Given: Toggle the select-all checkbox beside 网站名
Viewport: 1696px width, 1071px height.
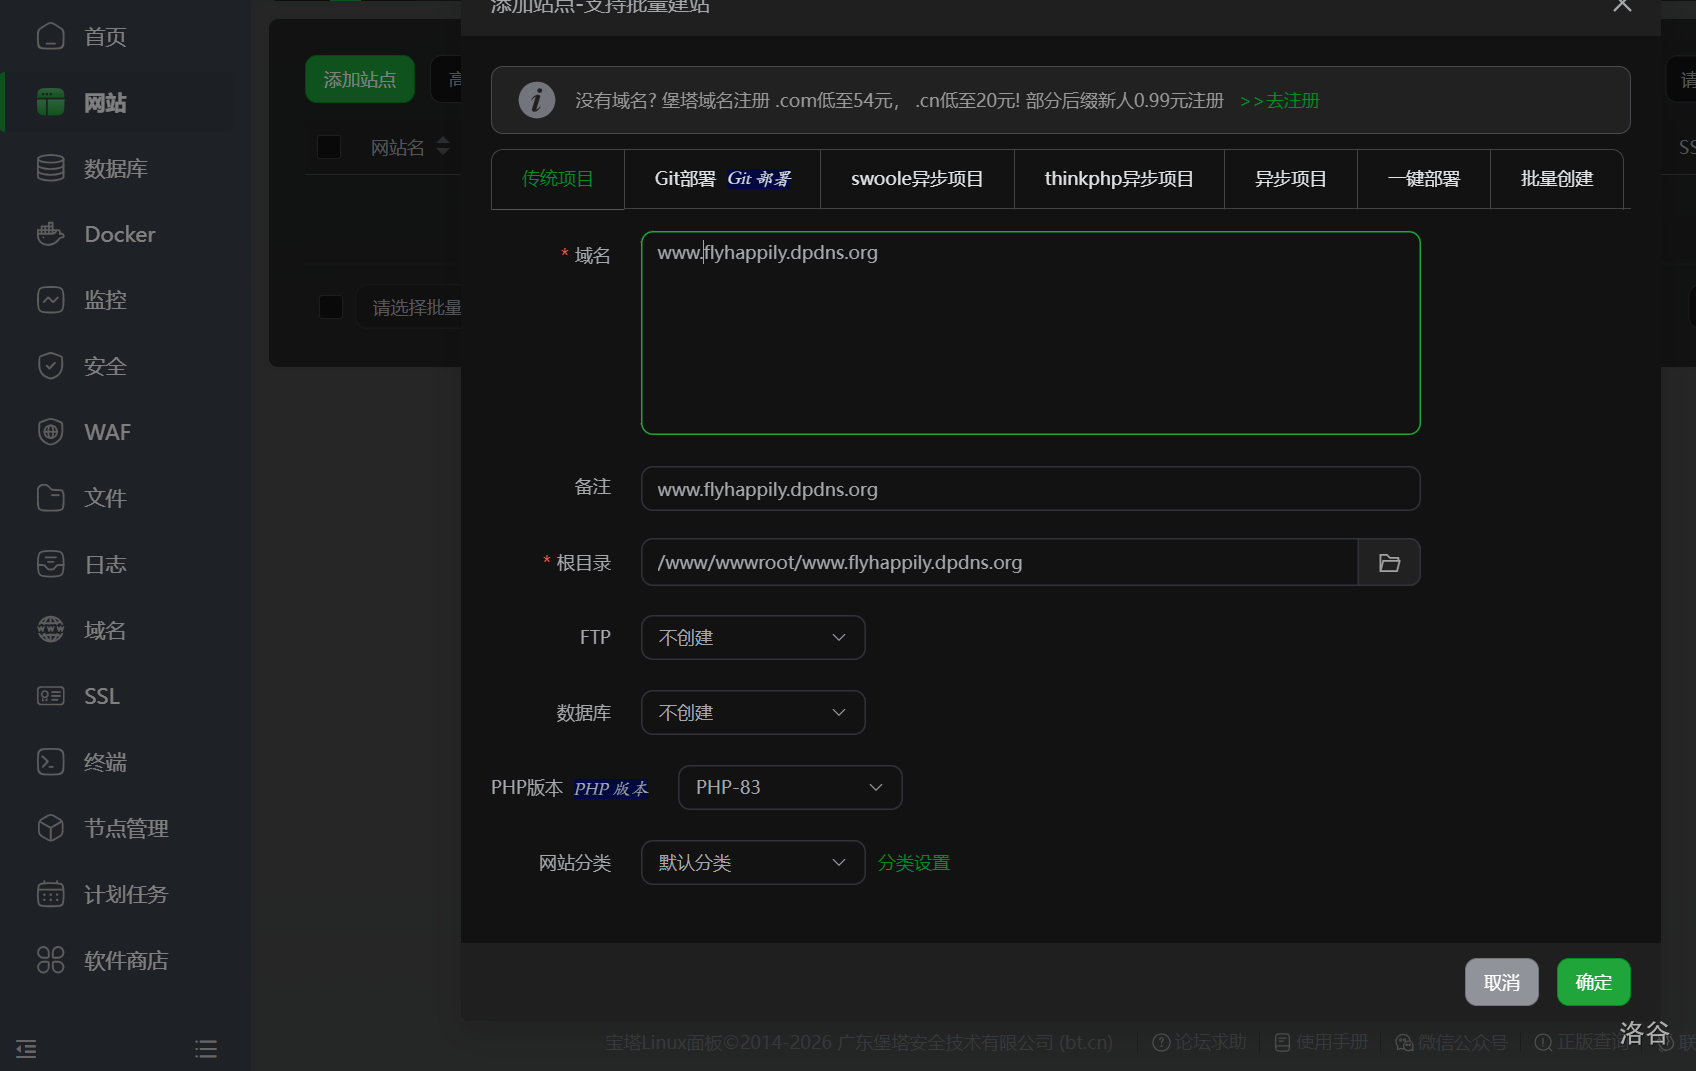Looking at the screenshot, I should pyautogui.click(x=329, y=147).
